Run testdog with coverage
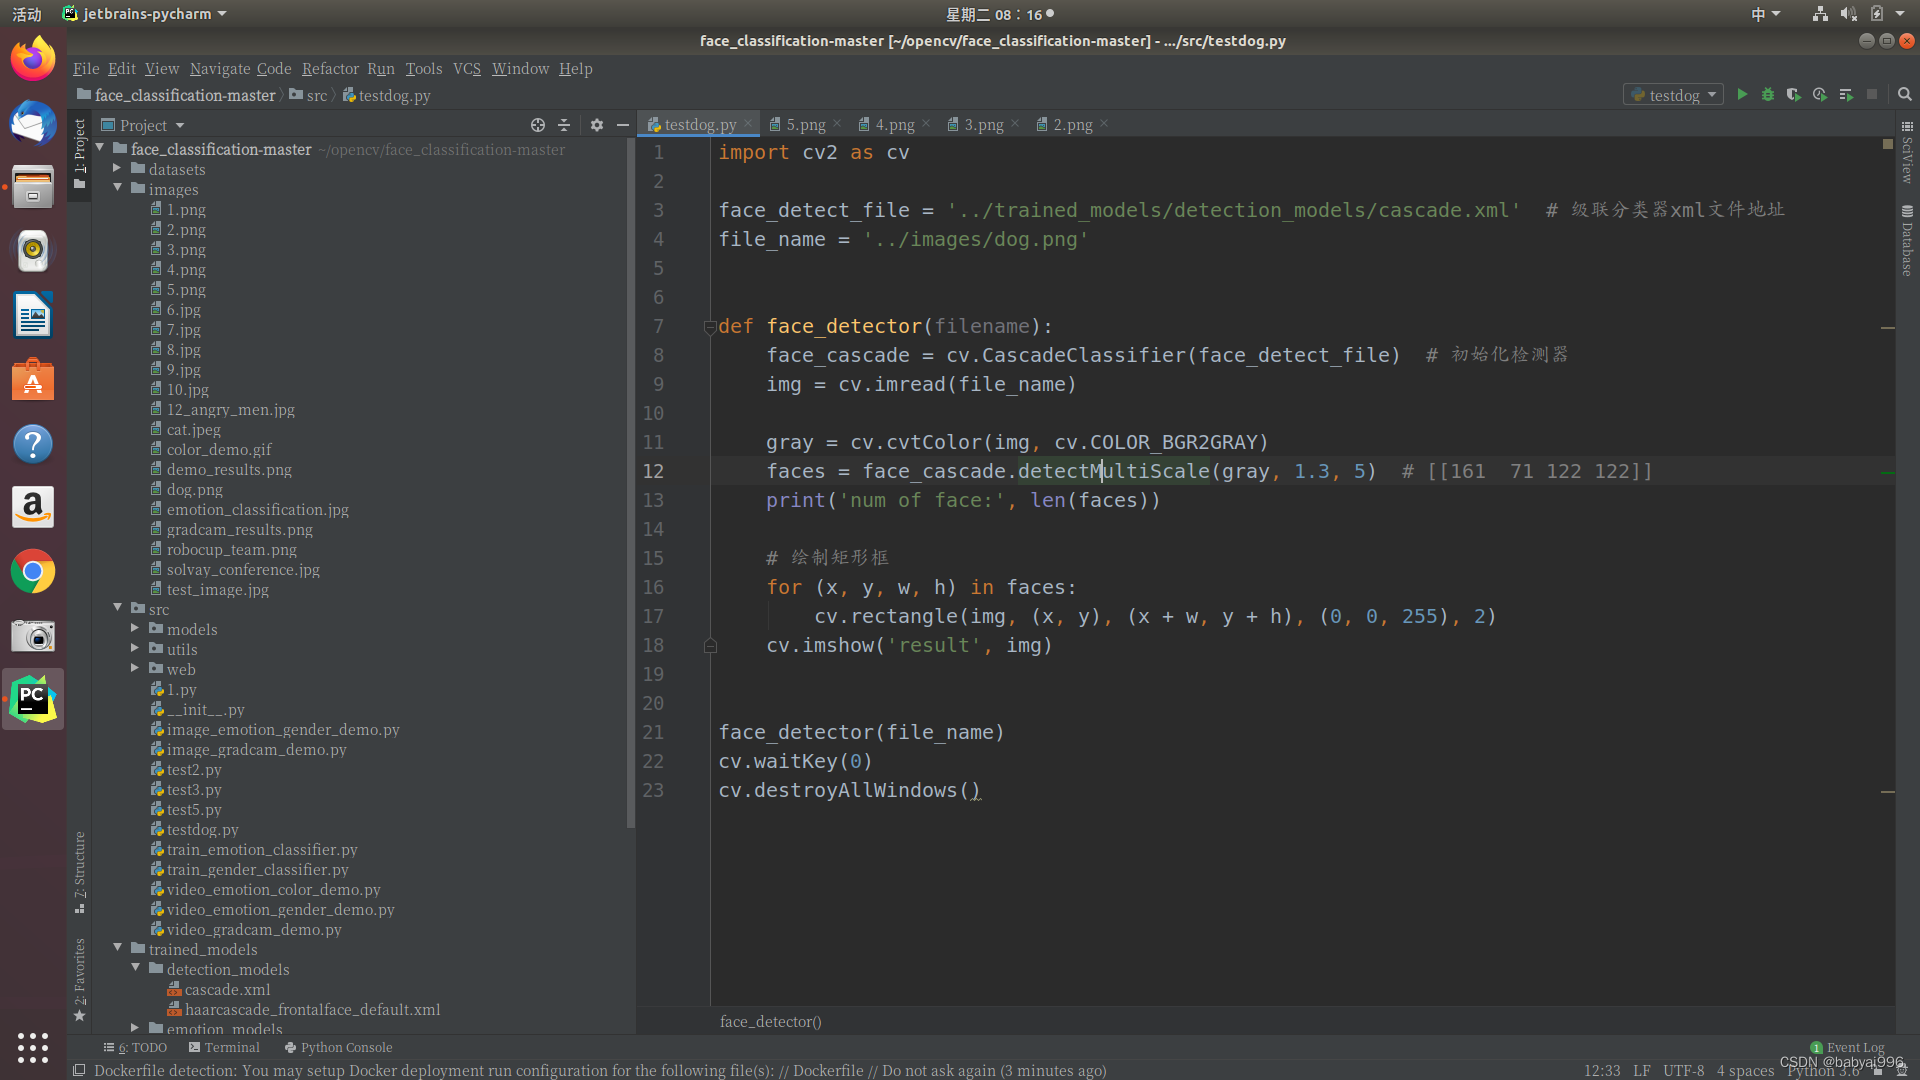 (x=1794, y=94)
